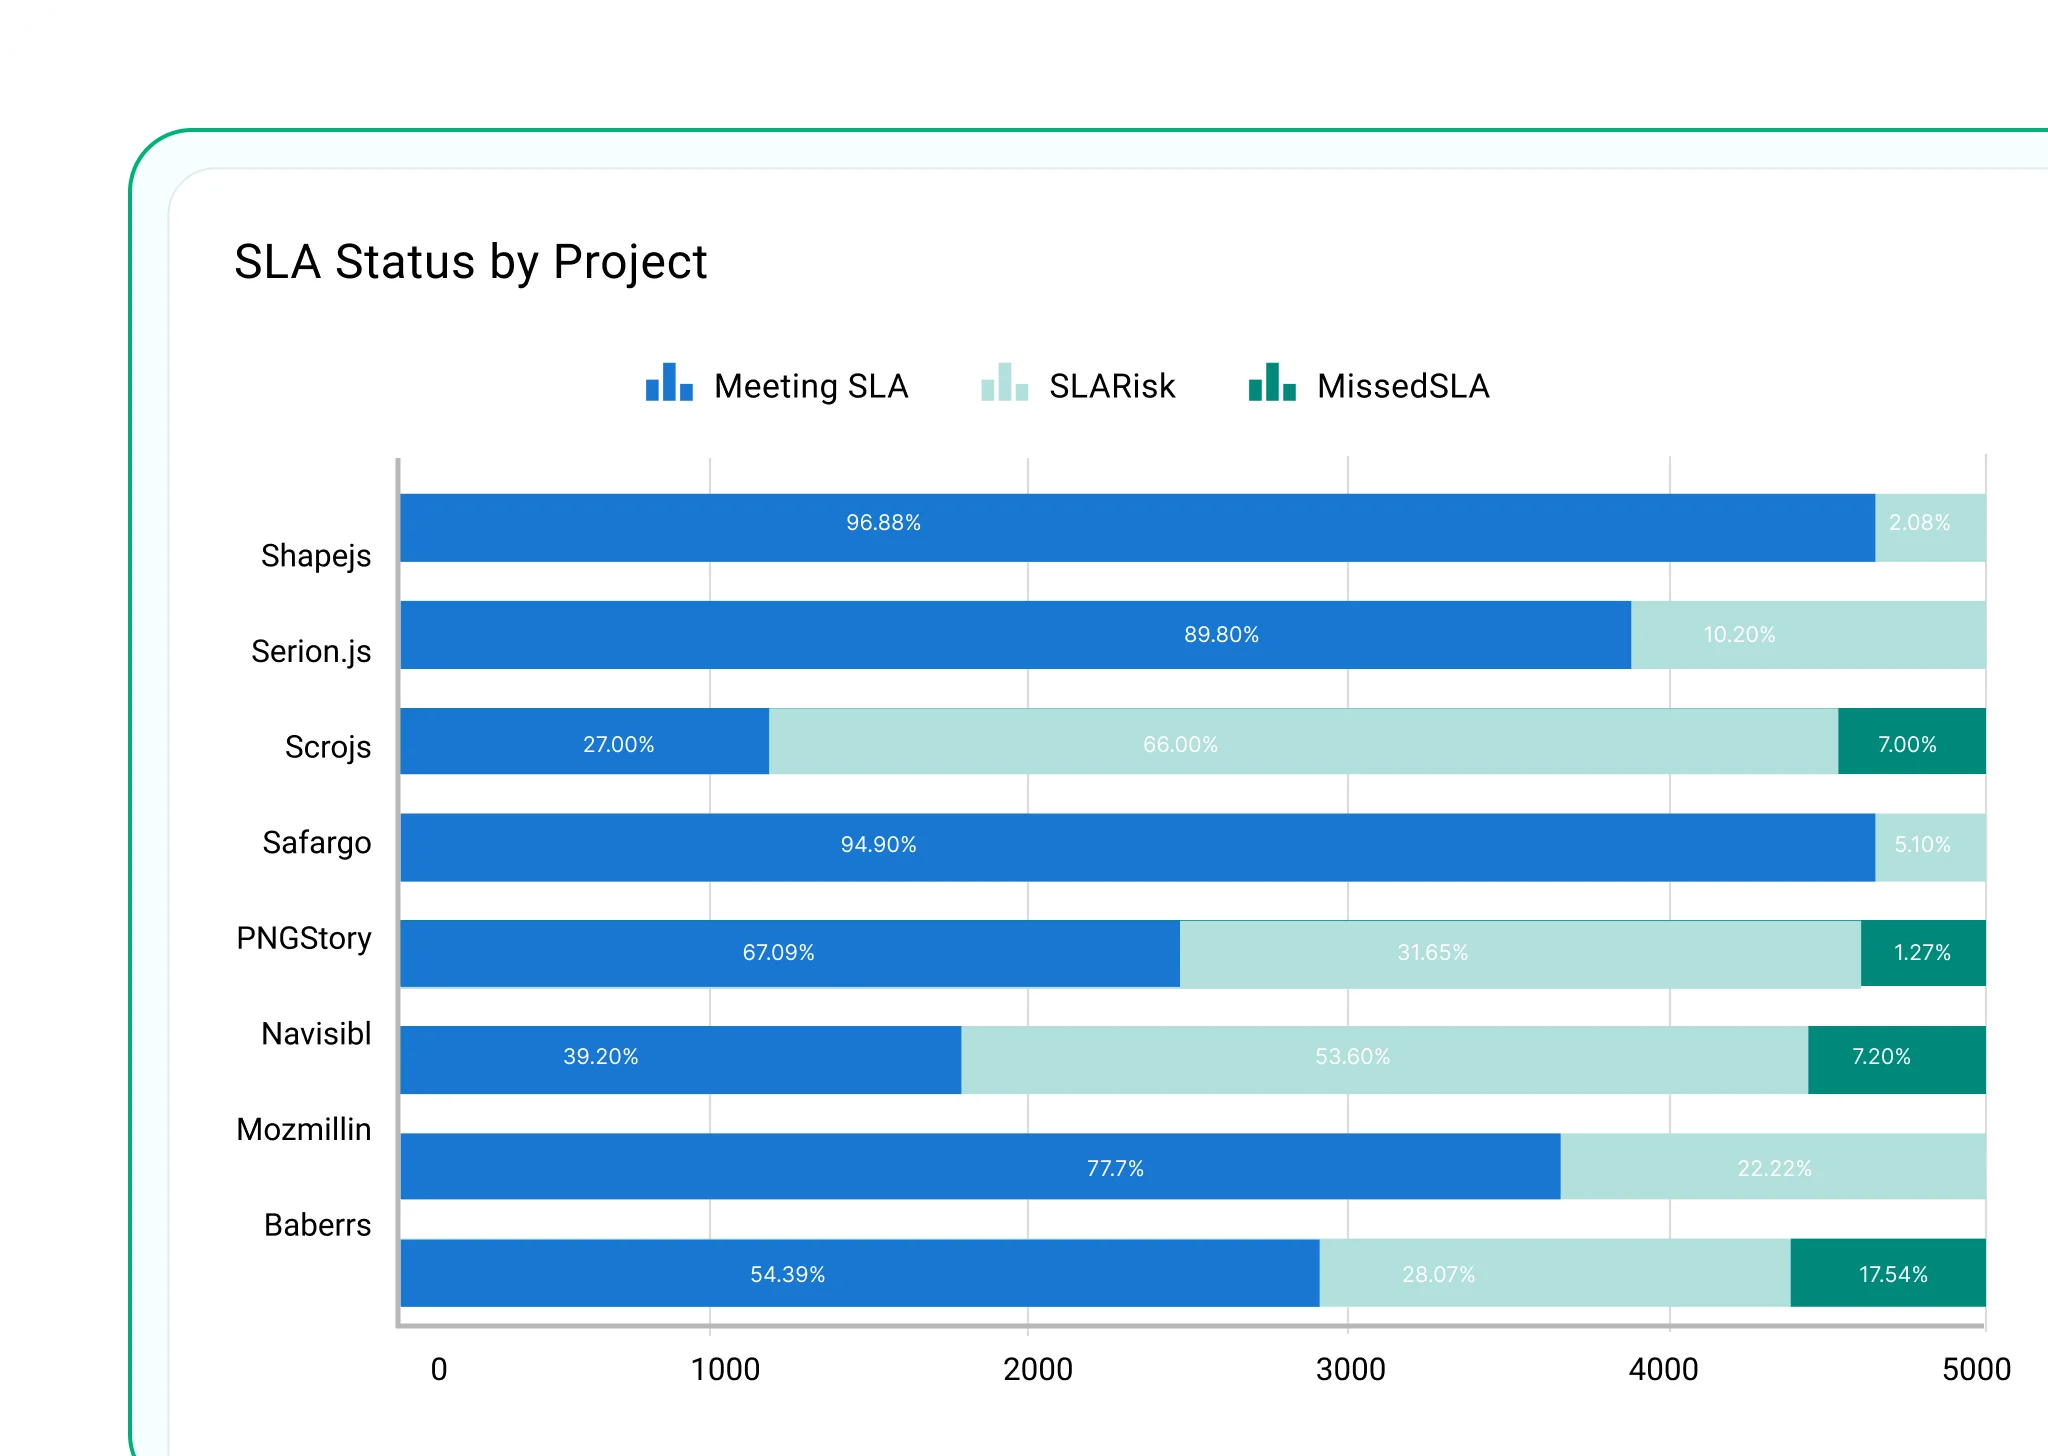Click the 96.88% bar segment for Shapejs
This screenshot has width=2048, height=1456.
1135,521
